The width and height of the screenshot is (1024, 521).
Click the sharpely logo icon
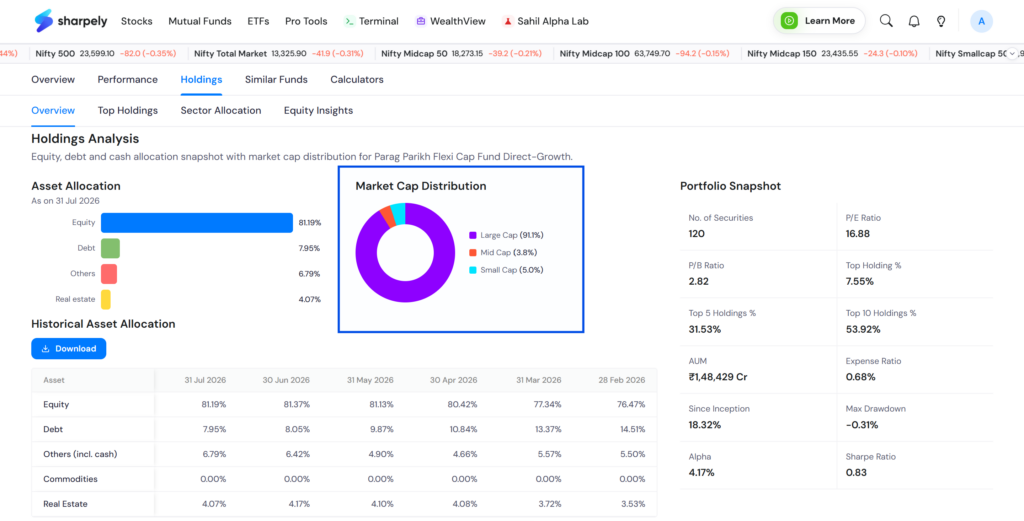point(43,21)
